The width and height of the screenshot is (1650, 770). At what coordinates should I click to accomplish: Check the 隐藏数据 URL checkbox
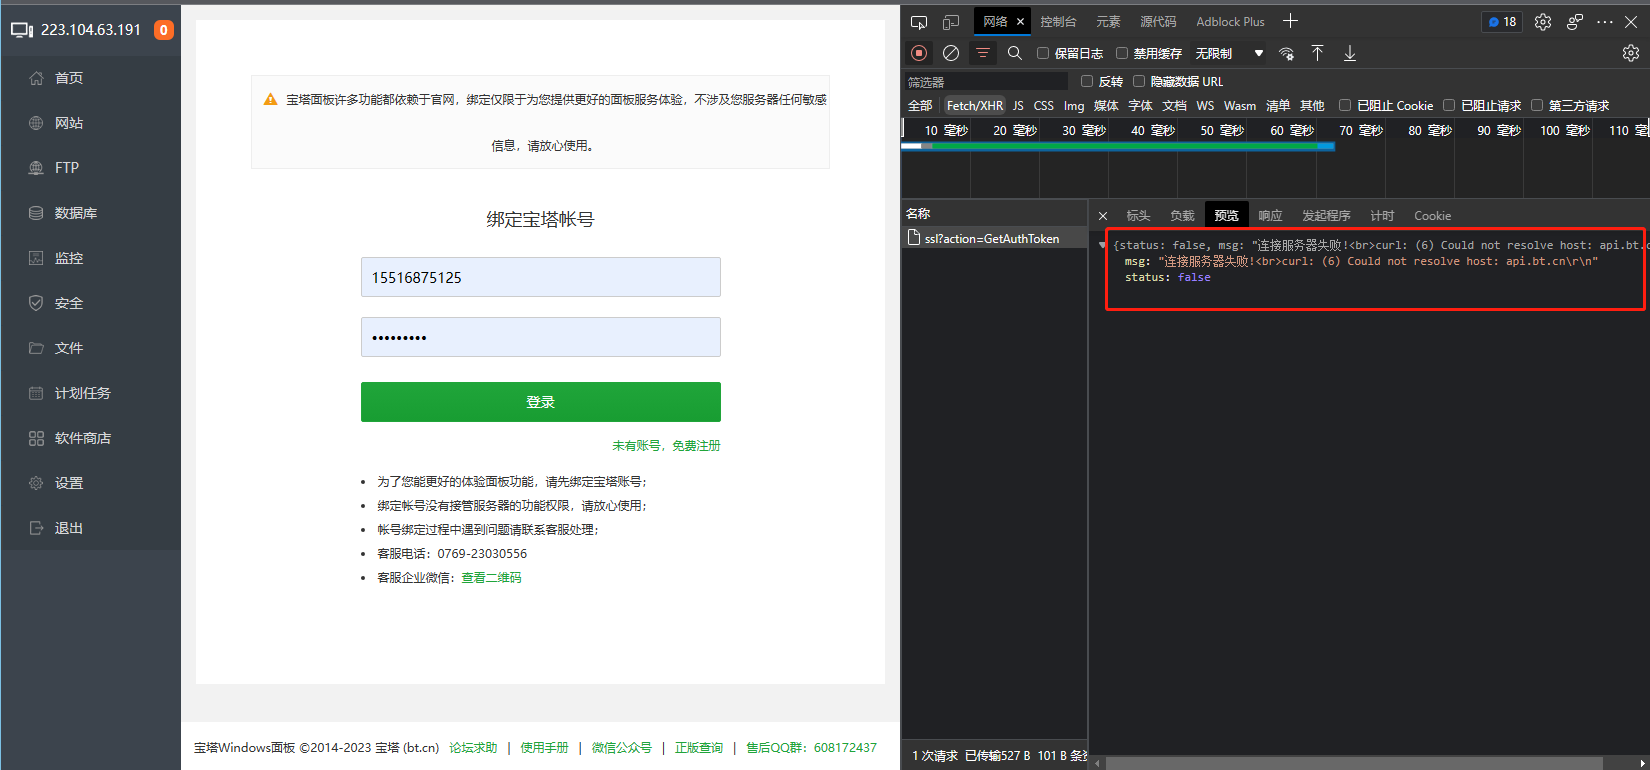[1139, 81]
